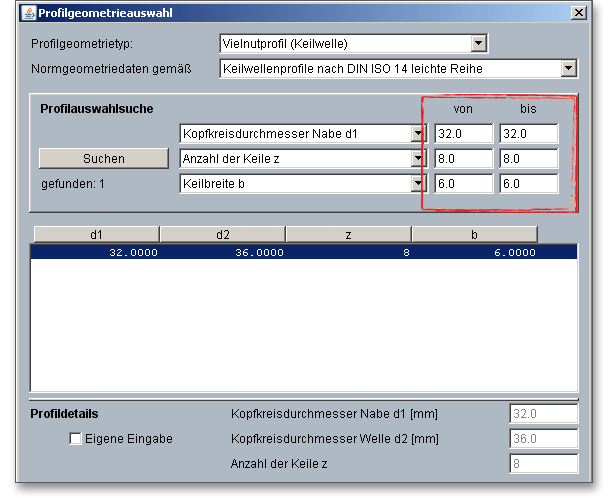Click the 'von' field for Kopfkreisdurchmesser d1
Screen dimensions: 608x498
click(463, 133)
